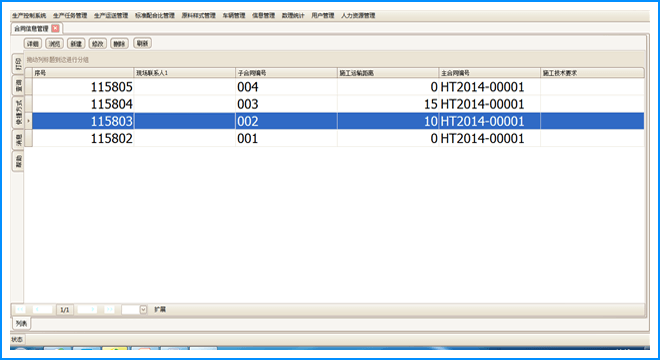Open the 信息管理 menu

(263, 16)
